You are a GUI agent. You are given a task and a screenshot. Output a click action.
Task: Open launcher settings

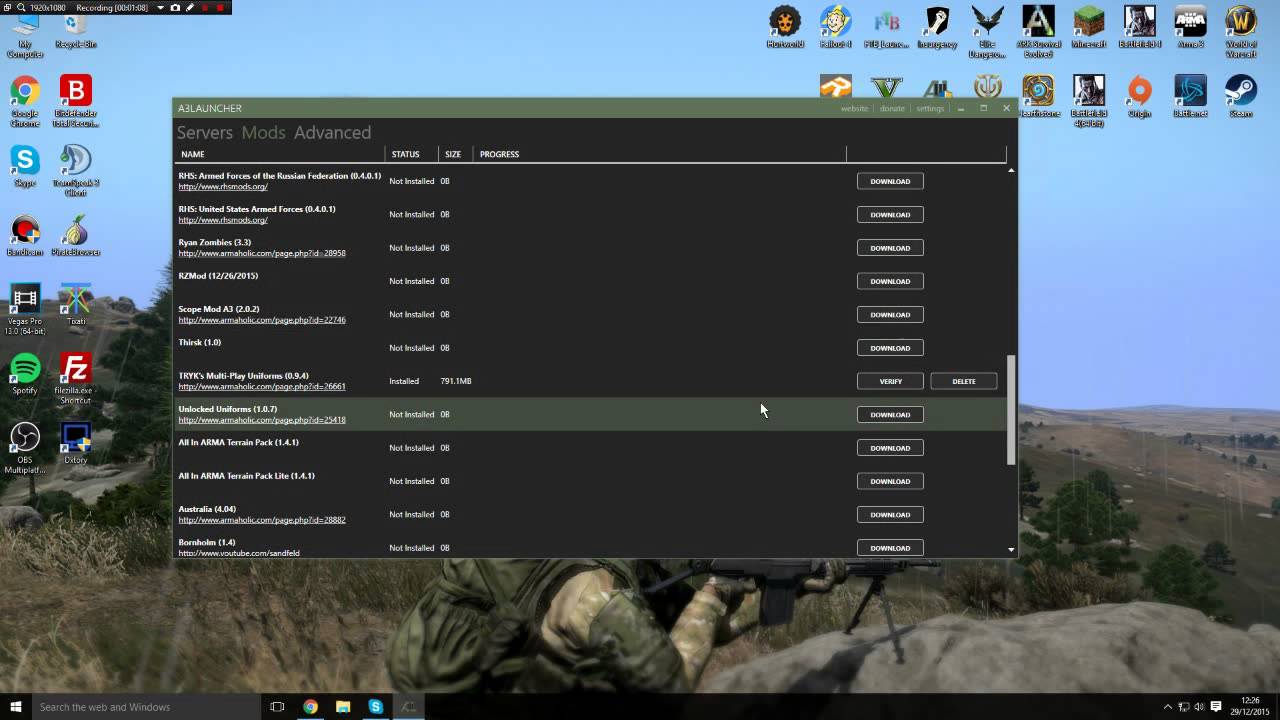pyautogui.click(x=930, y=108)
